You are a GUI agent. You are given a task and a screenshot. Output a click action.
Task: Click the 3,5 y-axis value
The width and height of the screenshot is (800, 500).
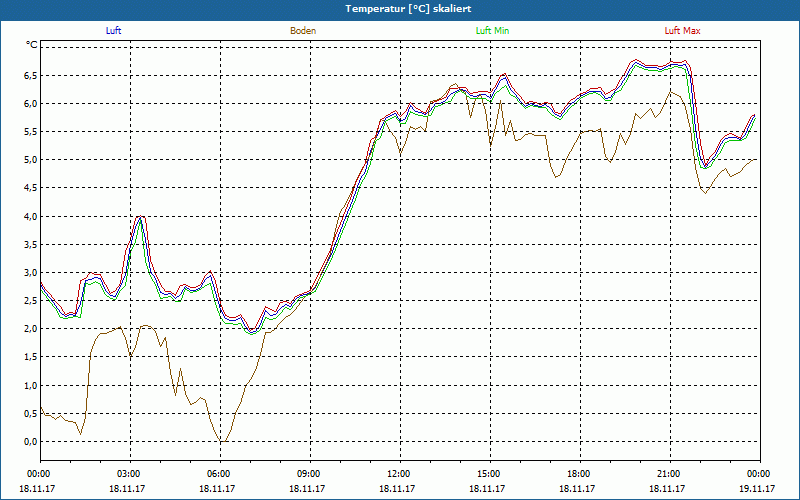[x=31, y=244]
